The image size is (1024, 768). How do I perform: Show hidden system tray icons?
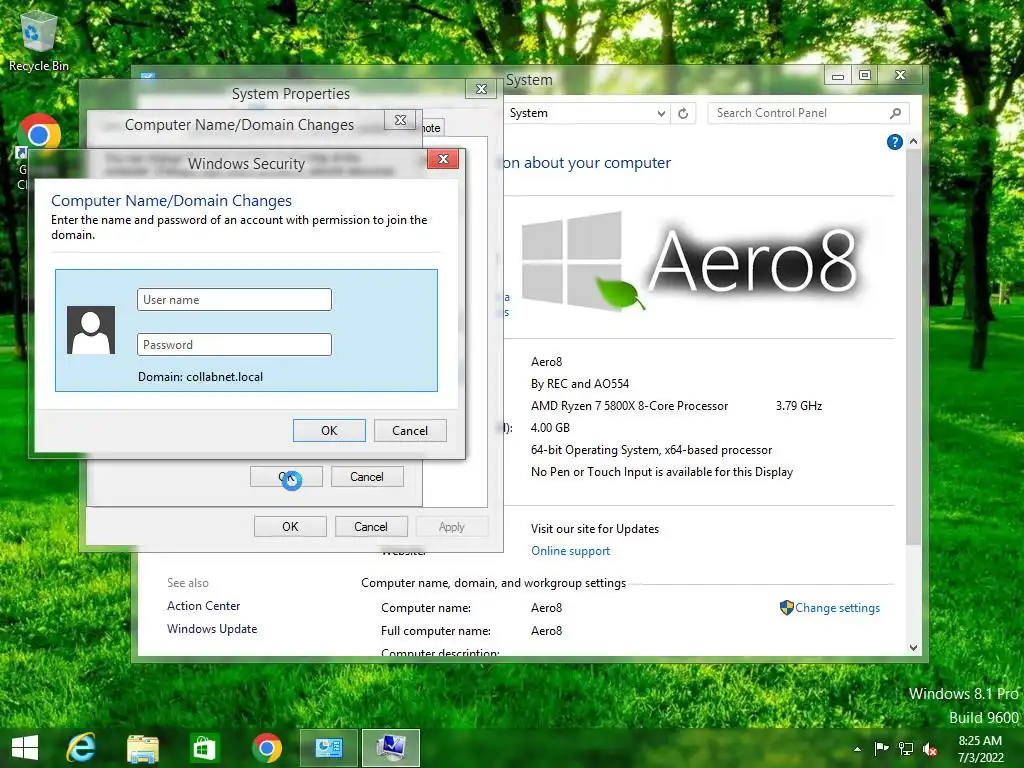(x=857, y=749)
